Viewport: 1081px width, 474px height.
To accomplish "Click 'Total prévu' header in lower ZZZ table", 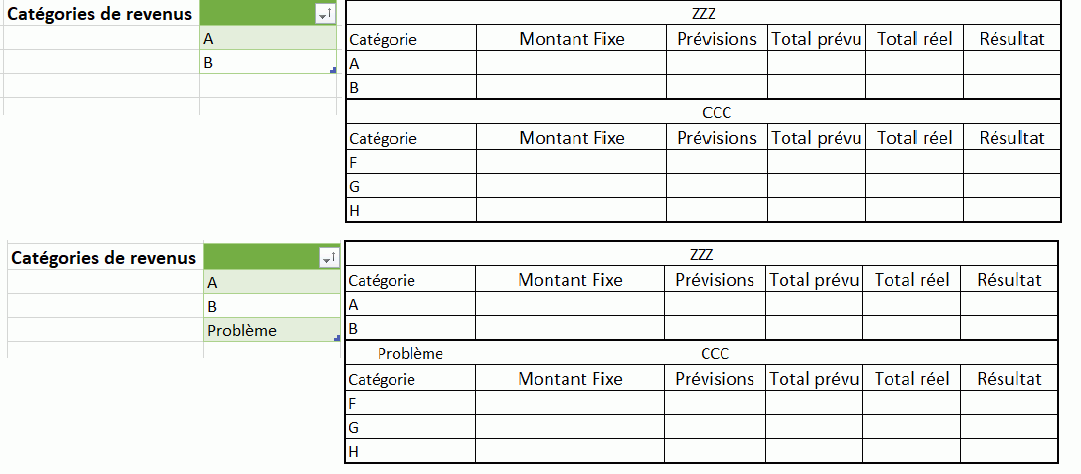I will (x=814, y=280).
